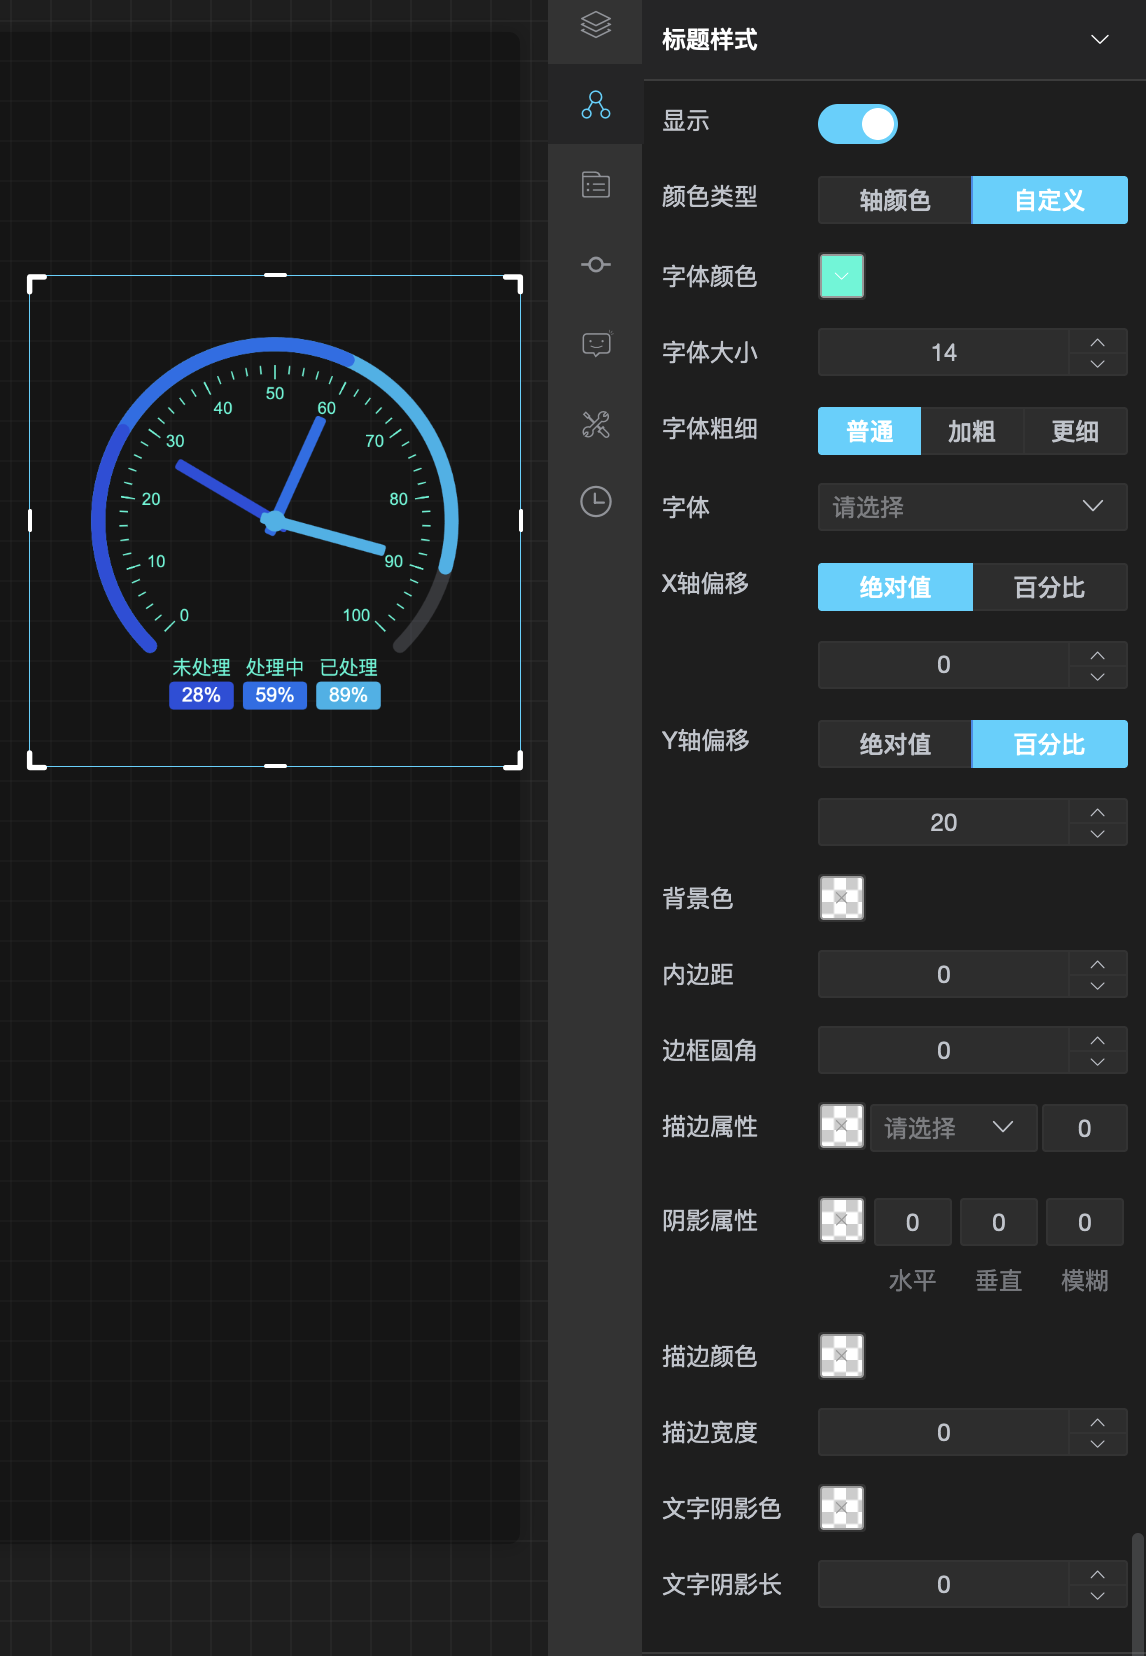Open the 描边属性 color swatch
The image size is (1146, 1656).
coord(842,1126)
